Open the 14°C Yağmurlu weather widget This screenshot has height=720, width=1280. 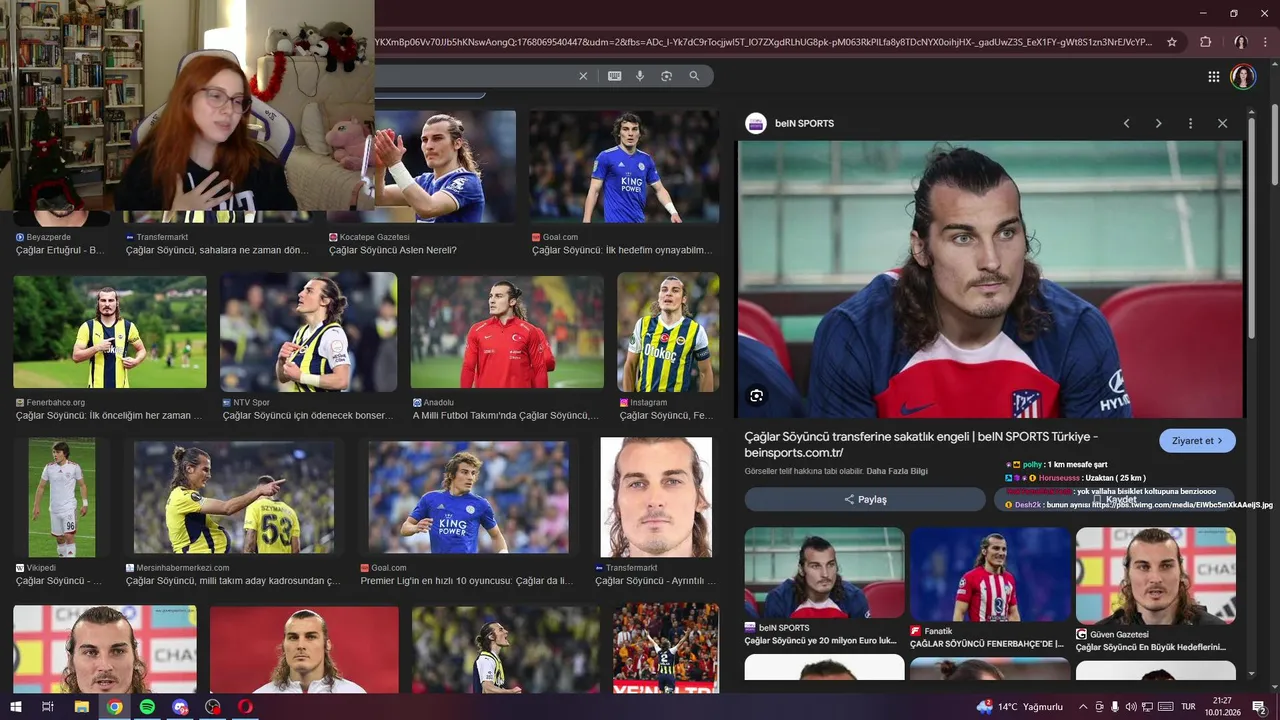click(x=1020, y=707)
